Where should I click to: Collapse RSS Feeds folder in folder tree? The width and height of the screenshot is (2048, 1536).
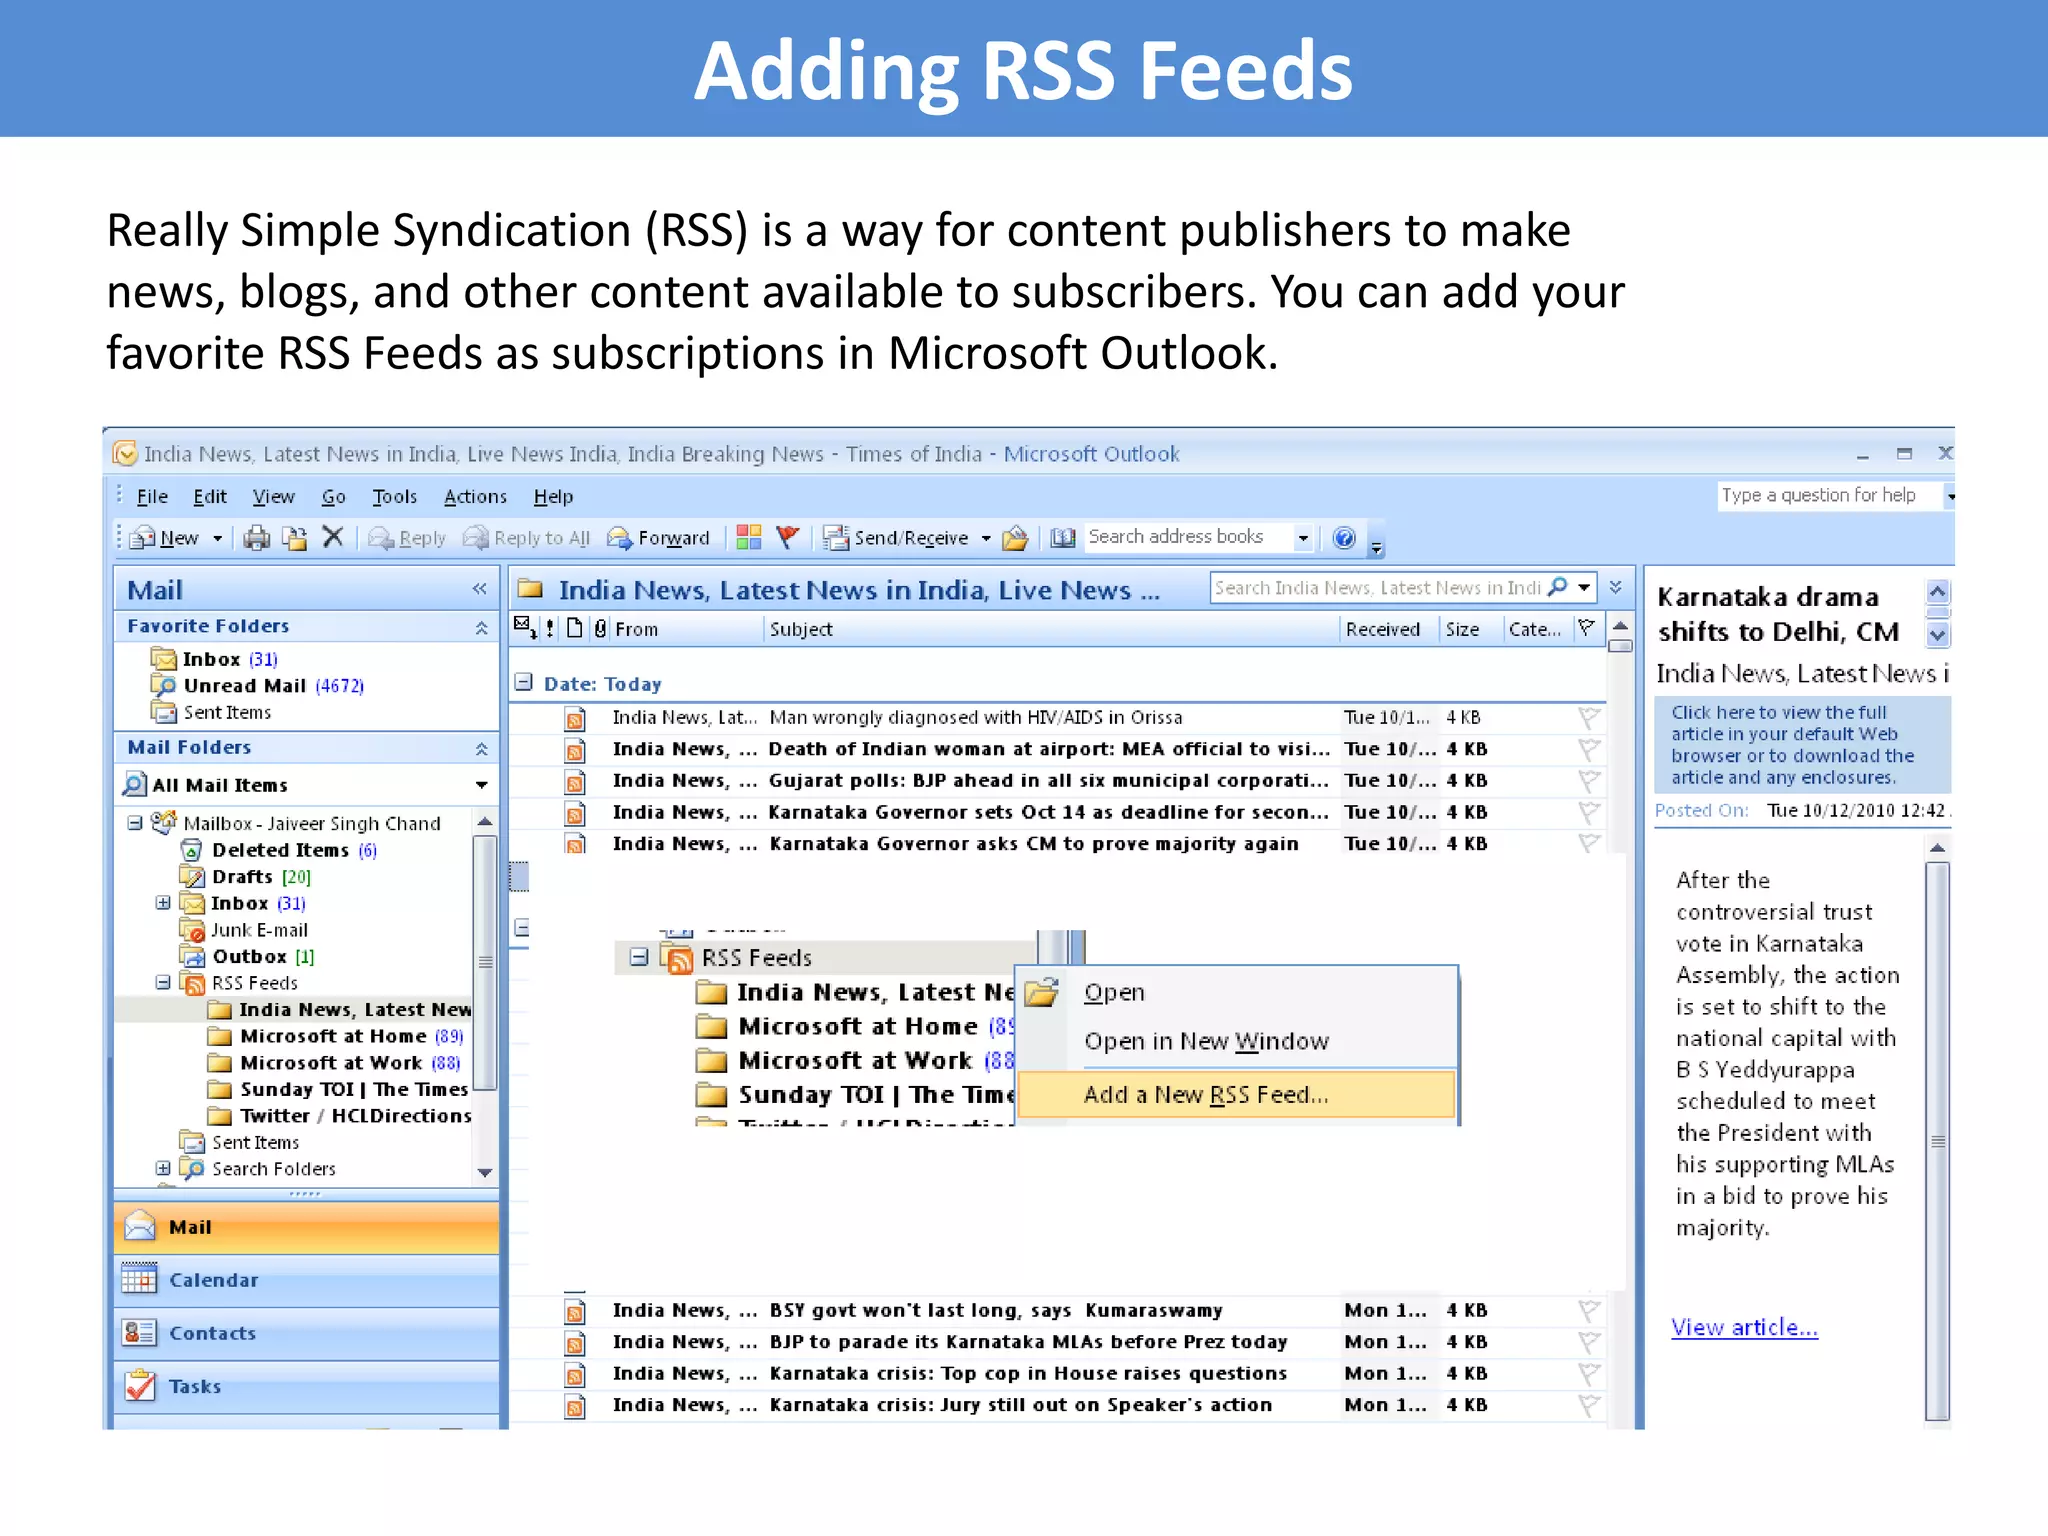163,983
